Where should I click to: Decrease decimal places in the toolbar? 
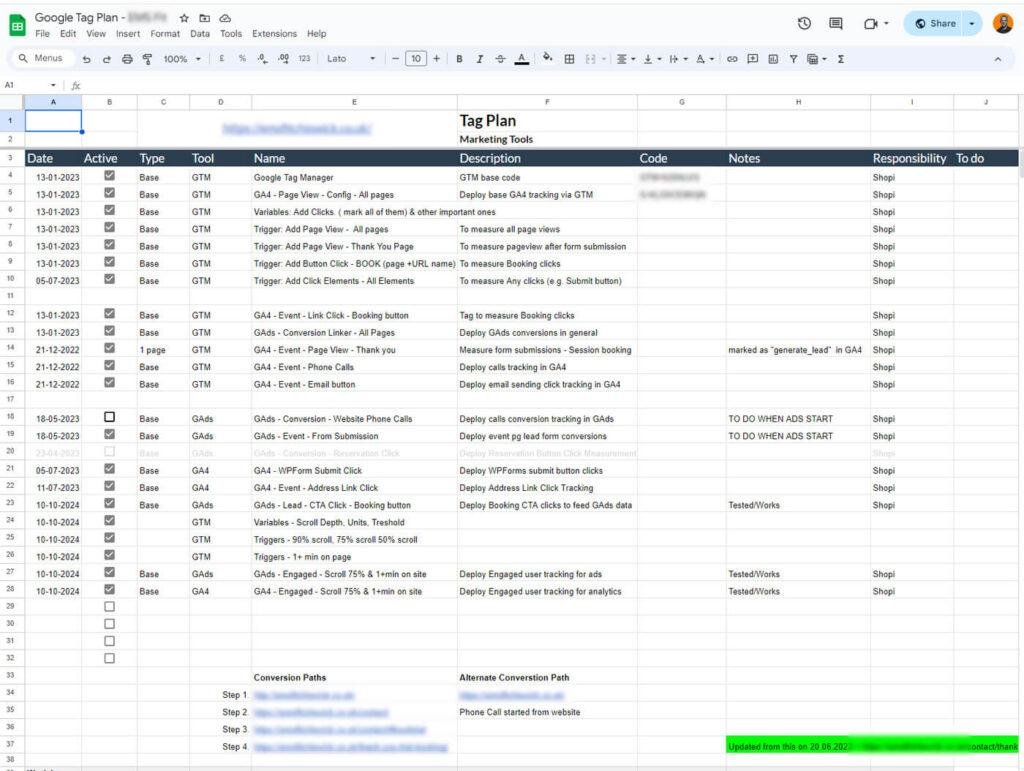263,59
